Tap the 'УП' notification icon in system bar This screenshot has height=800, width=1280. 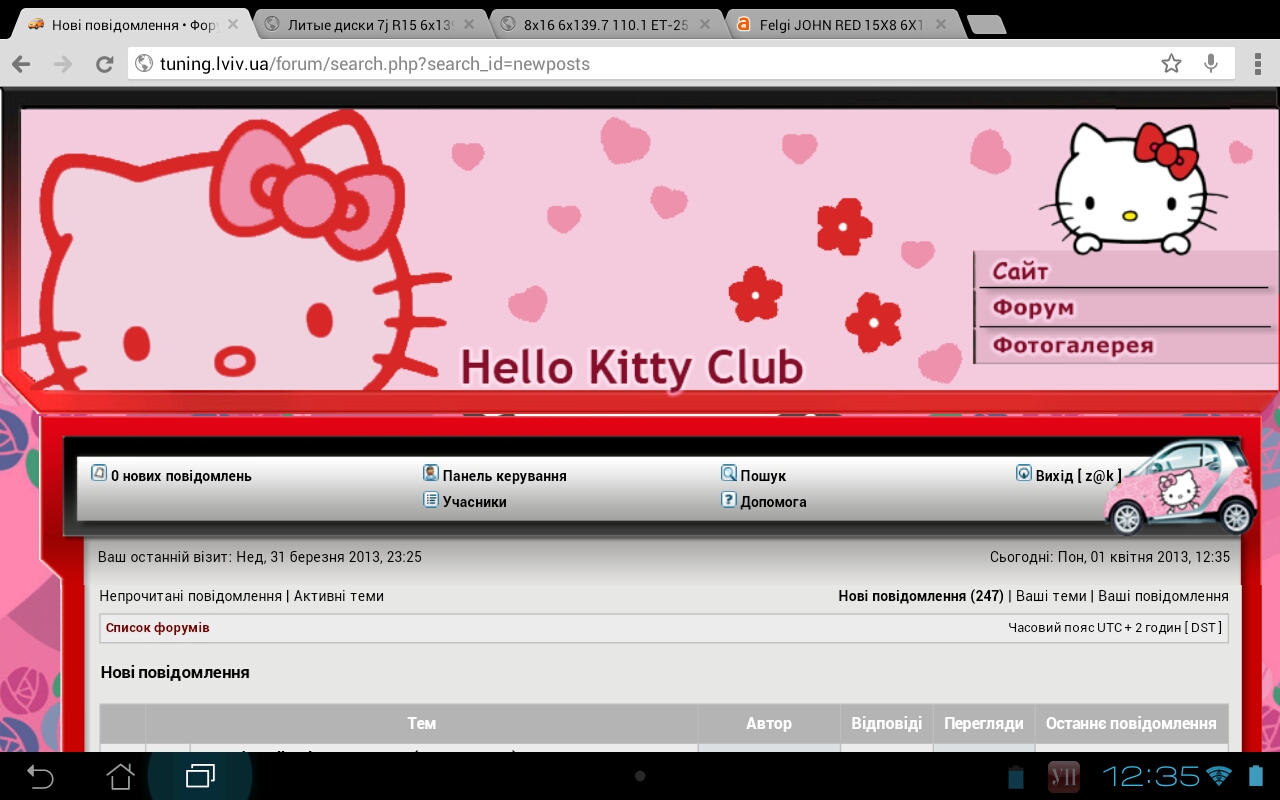click(x=1063, y=776)
